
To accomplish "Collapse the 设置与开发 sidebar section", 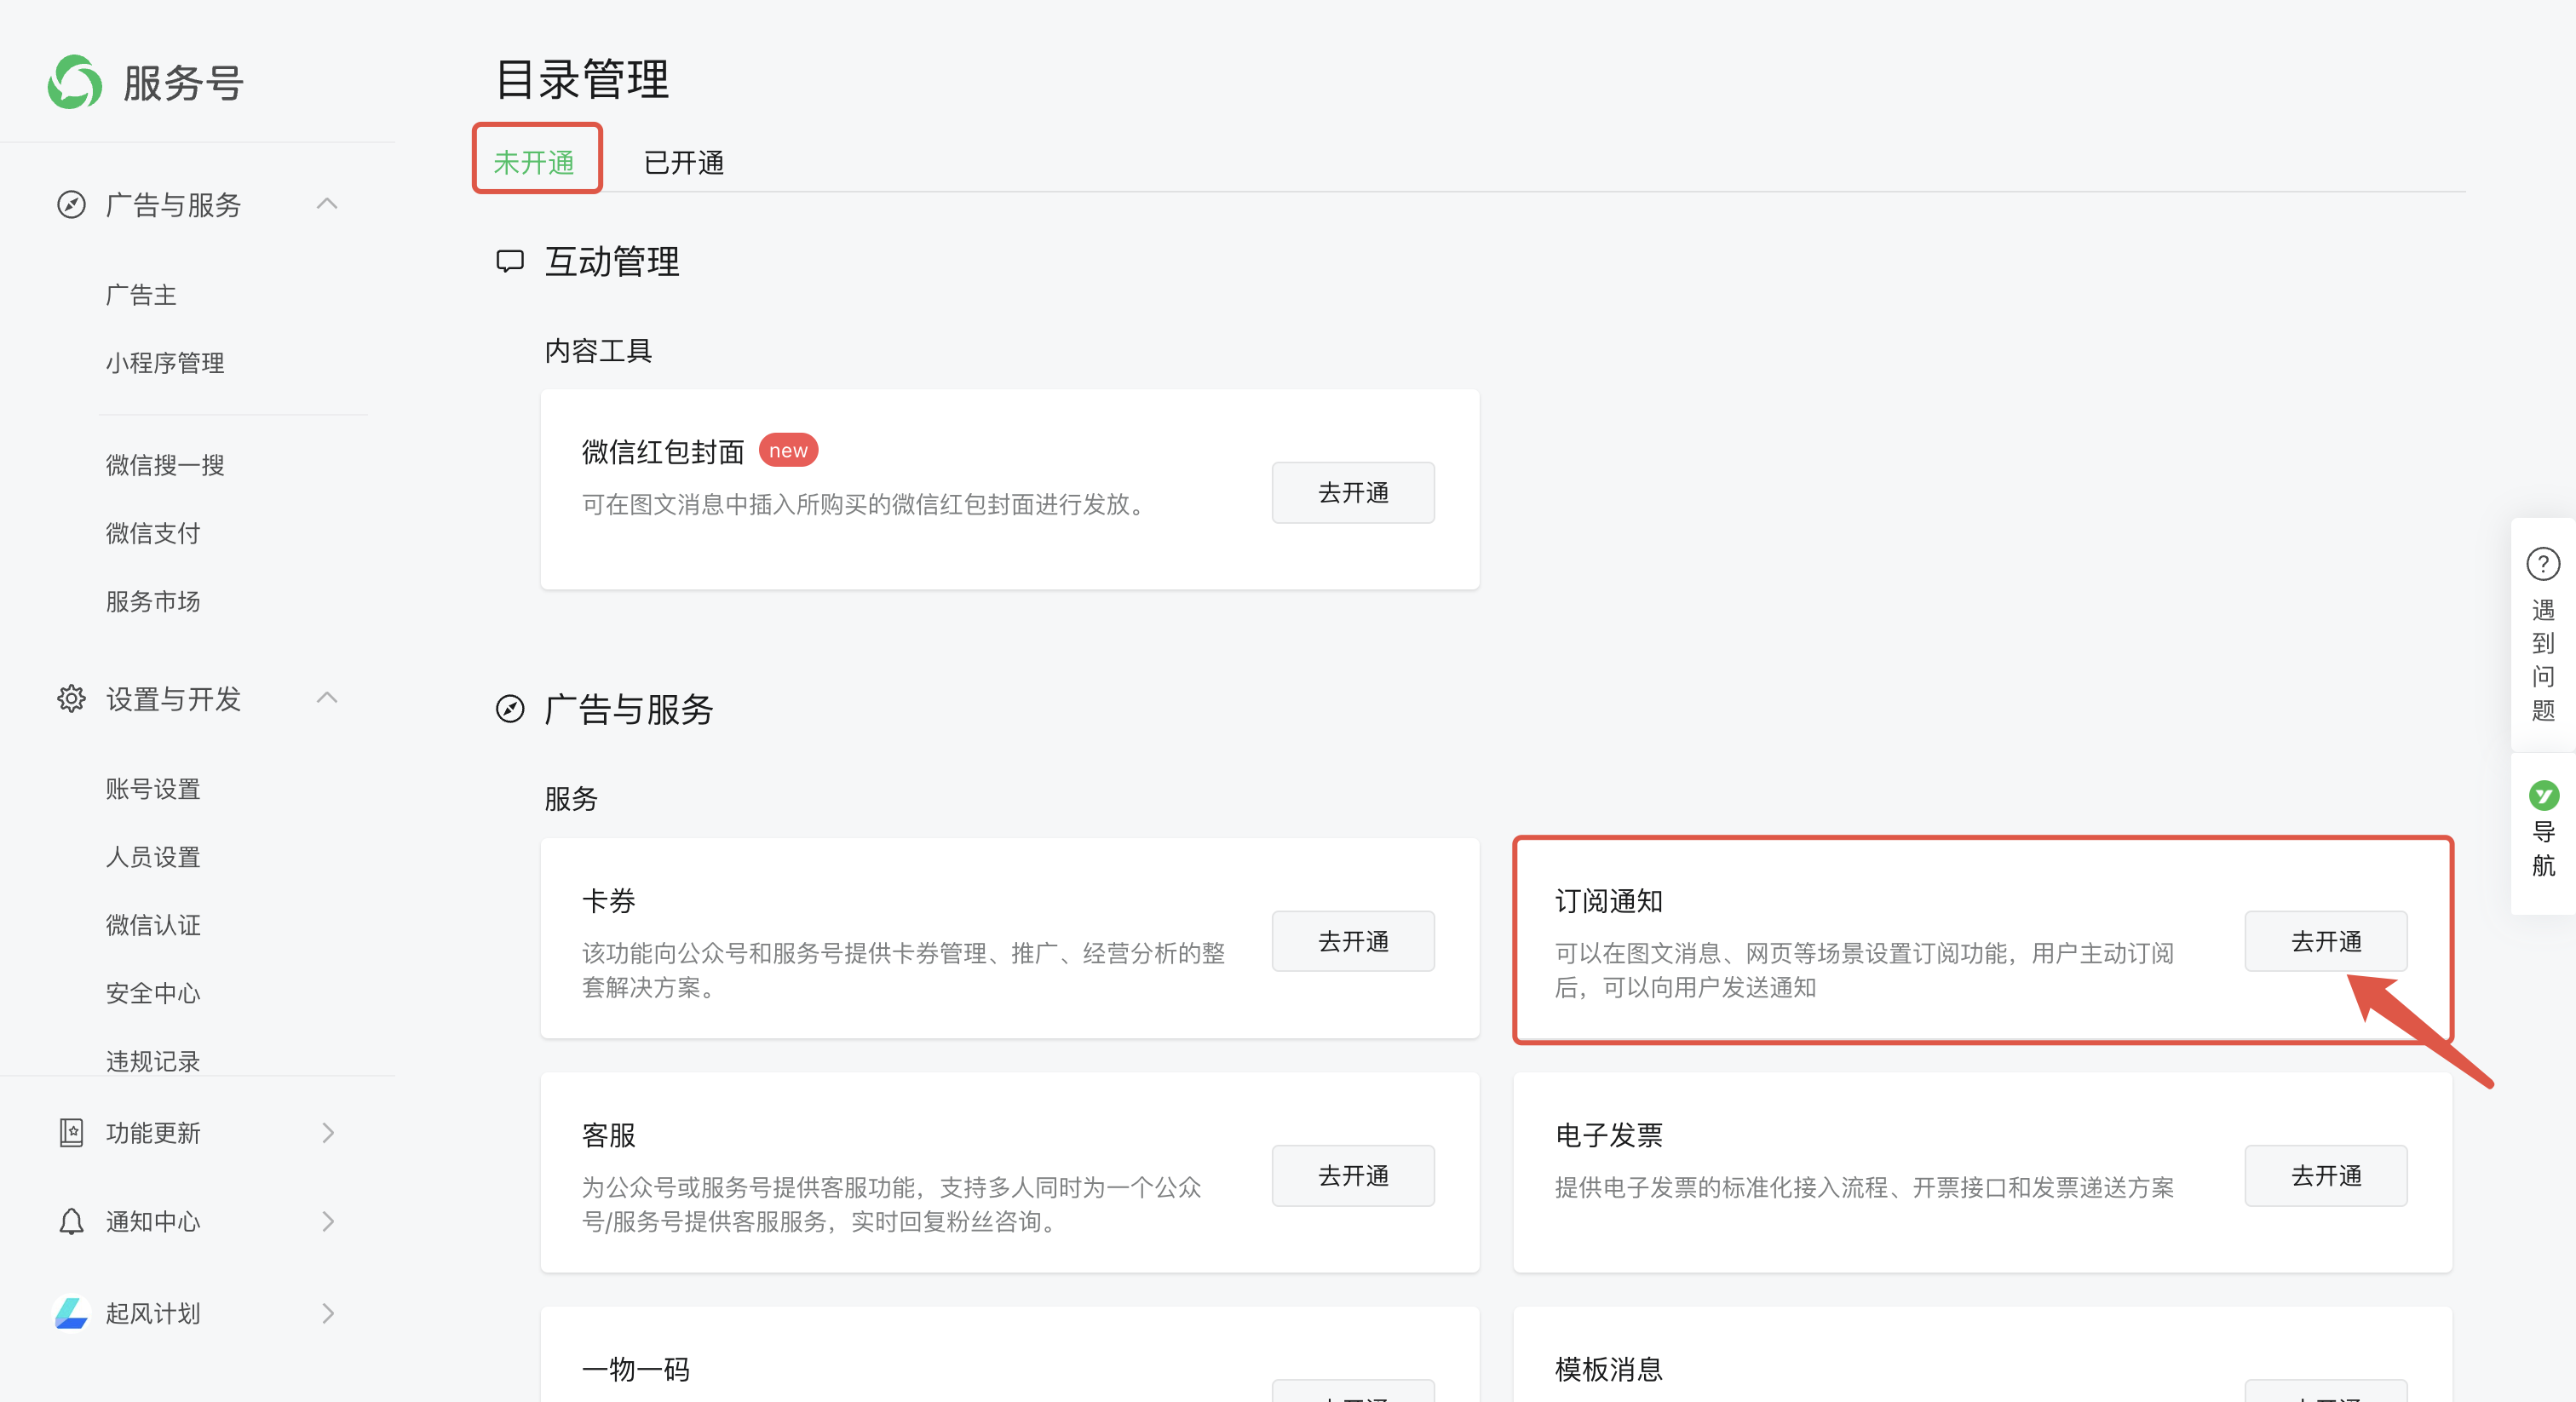I will (x=327, y=697).
